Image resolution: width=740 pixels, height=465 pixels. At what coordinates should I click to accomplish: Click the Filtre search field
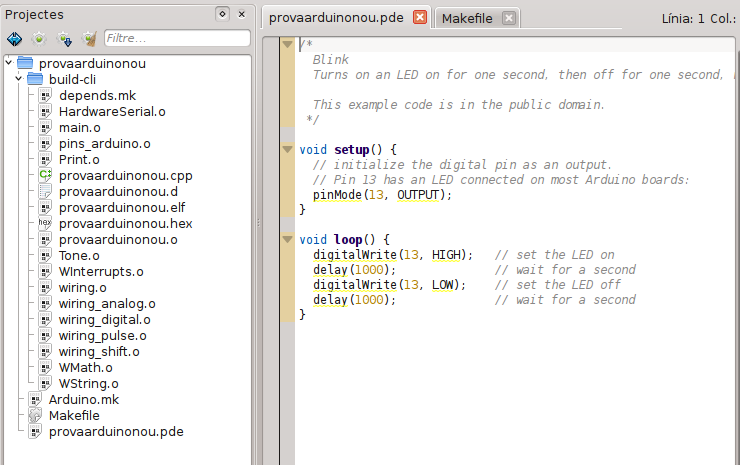(x=177, y=38)
